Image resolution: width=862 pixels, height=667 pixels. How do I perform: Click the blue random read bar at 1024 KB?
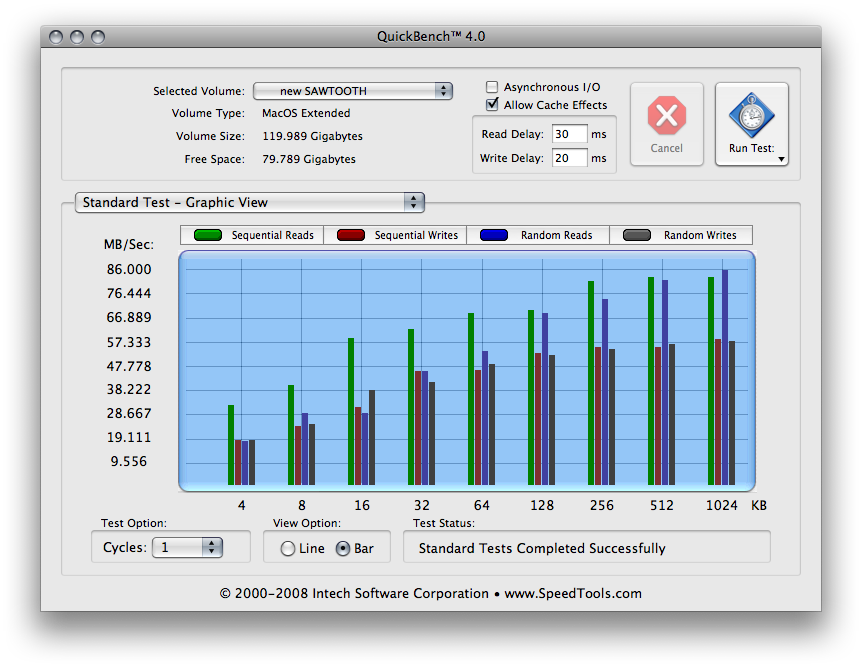[725, 377]
